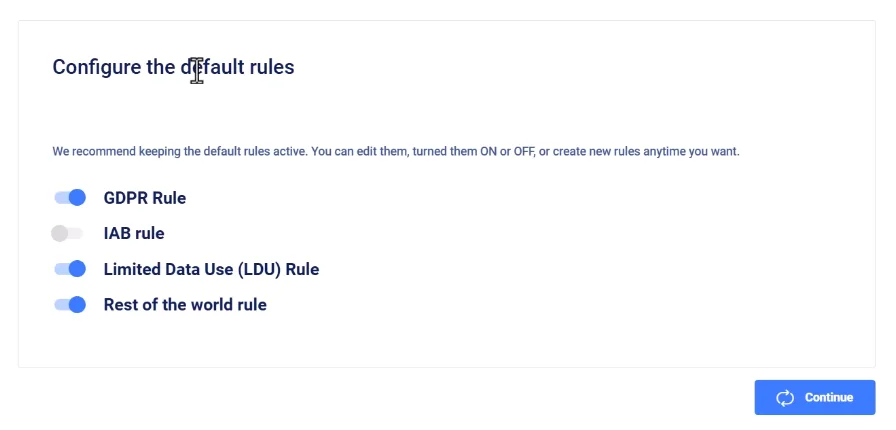Image resolution: width=896 pixels, height=430 pixels.
Task: Switch off the Rest of the world rule
Action: click(70, 305)
